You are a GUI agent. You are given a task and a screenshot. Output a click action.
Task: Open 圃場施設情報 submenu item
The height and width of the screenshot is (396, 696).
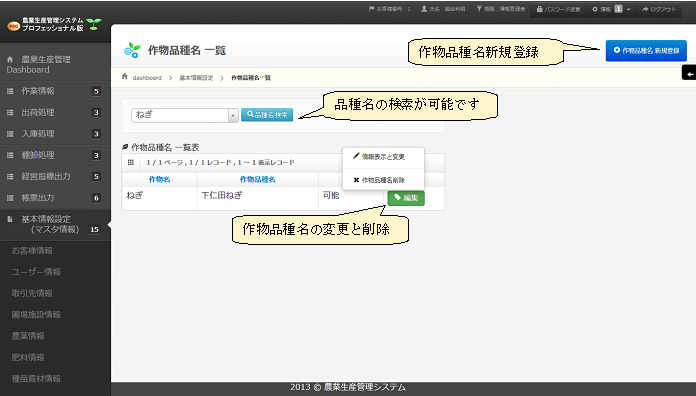pyautogui.click(x=55, y=315)
